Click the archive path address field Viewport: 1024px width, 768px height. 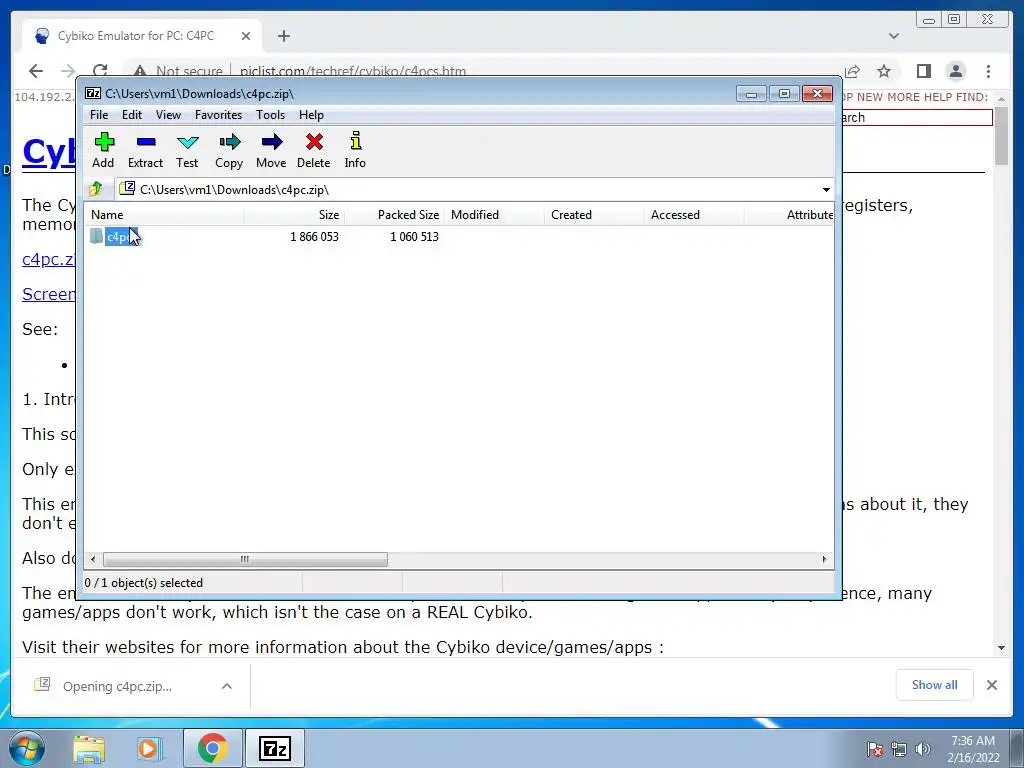[468, 190]
